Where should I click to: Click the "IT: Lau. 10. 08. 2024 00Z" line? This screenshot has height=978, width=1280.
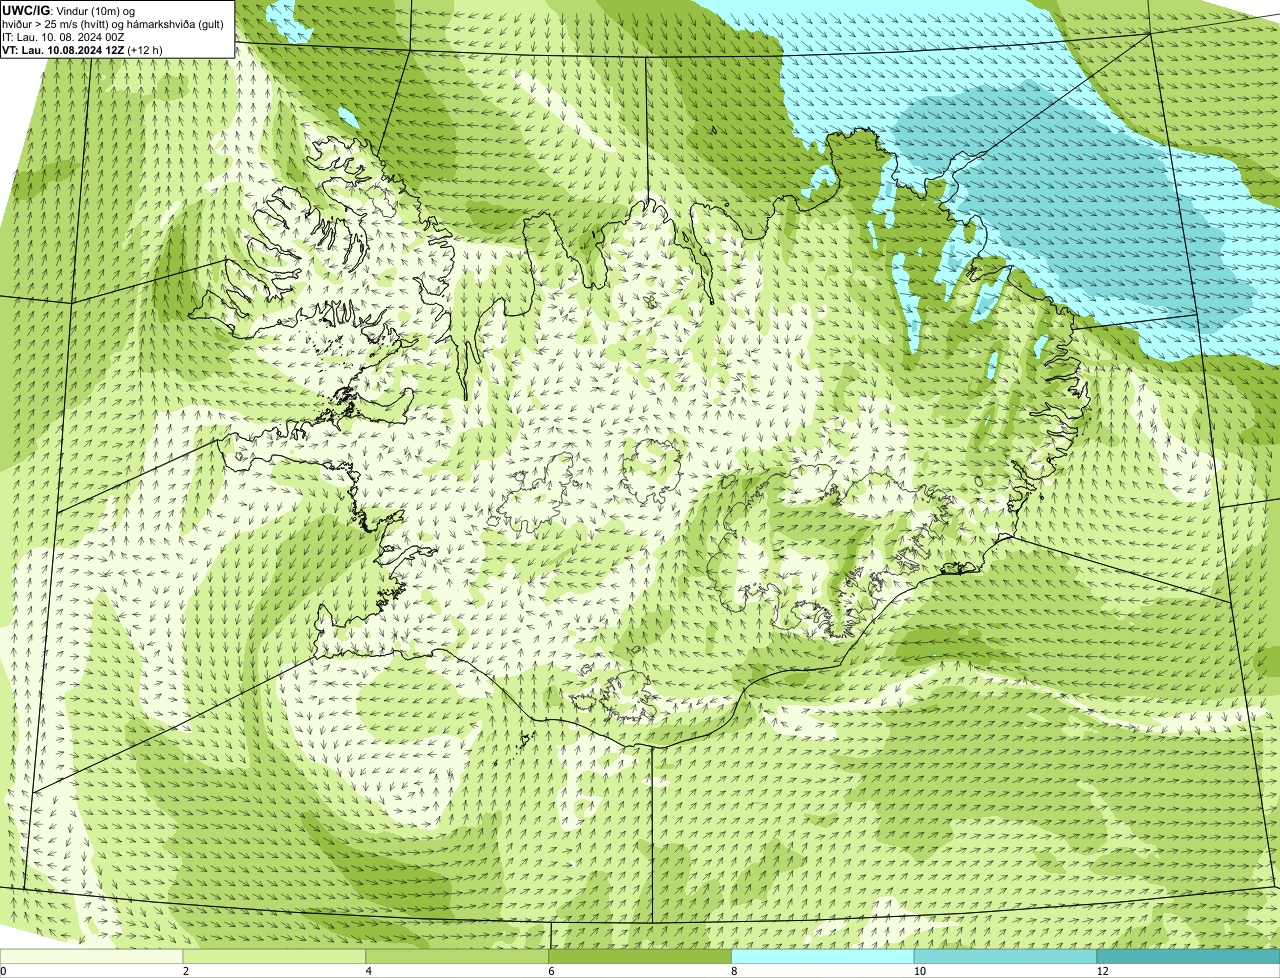[63, 36]
